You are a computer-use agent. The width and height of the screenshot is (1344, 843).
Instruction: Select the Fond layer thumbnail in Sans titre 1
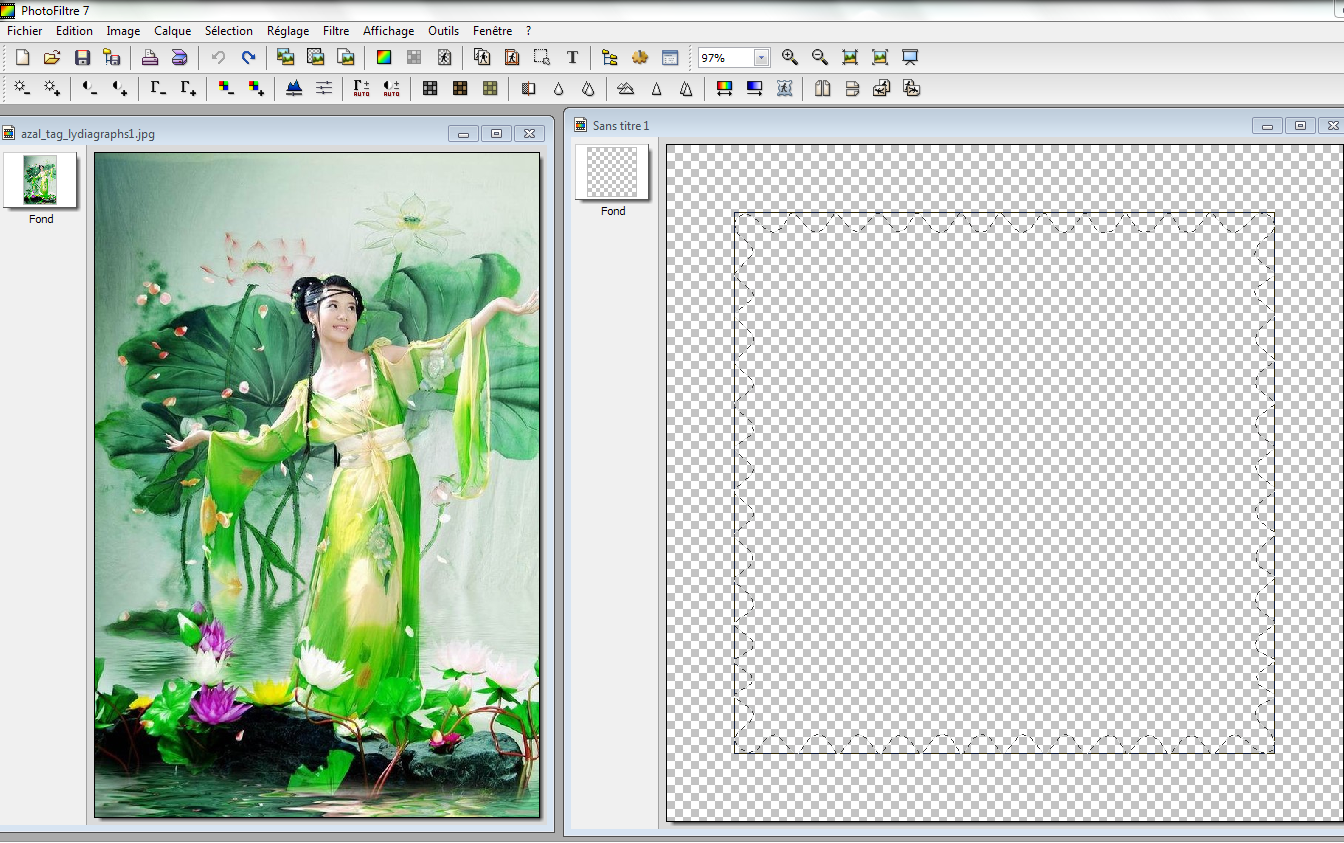tap(612, 172)
